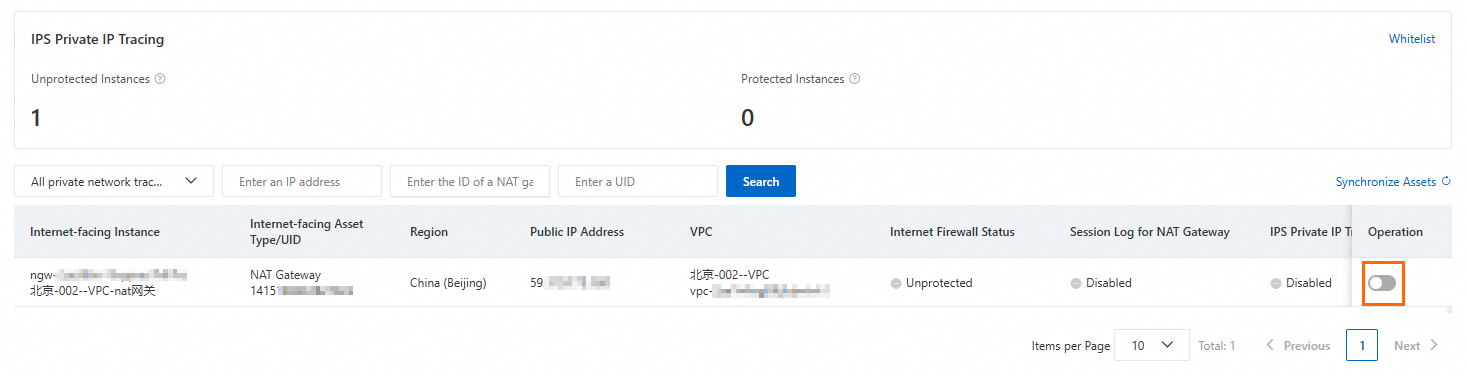Open the Whitelist link
Image resolution: width=1467 pixels, height=376 pixels.
pos(1412,39)
